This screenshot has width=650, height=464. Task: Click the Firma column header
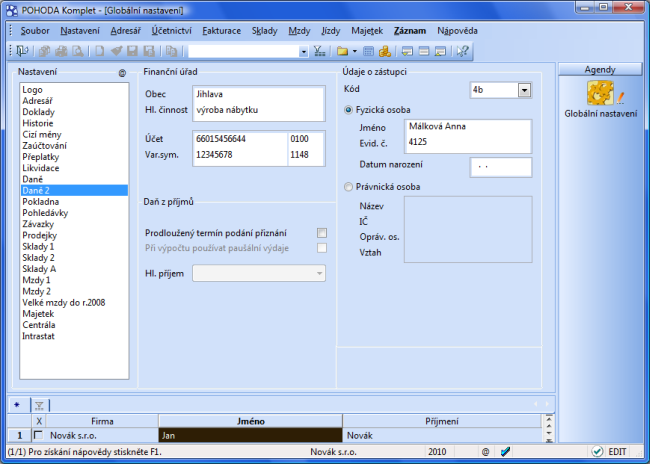click(x=102, y=421)
